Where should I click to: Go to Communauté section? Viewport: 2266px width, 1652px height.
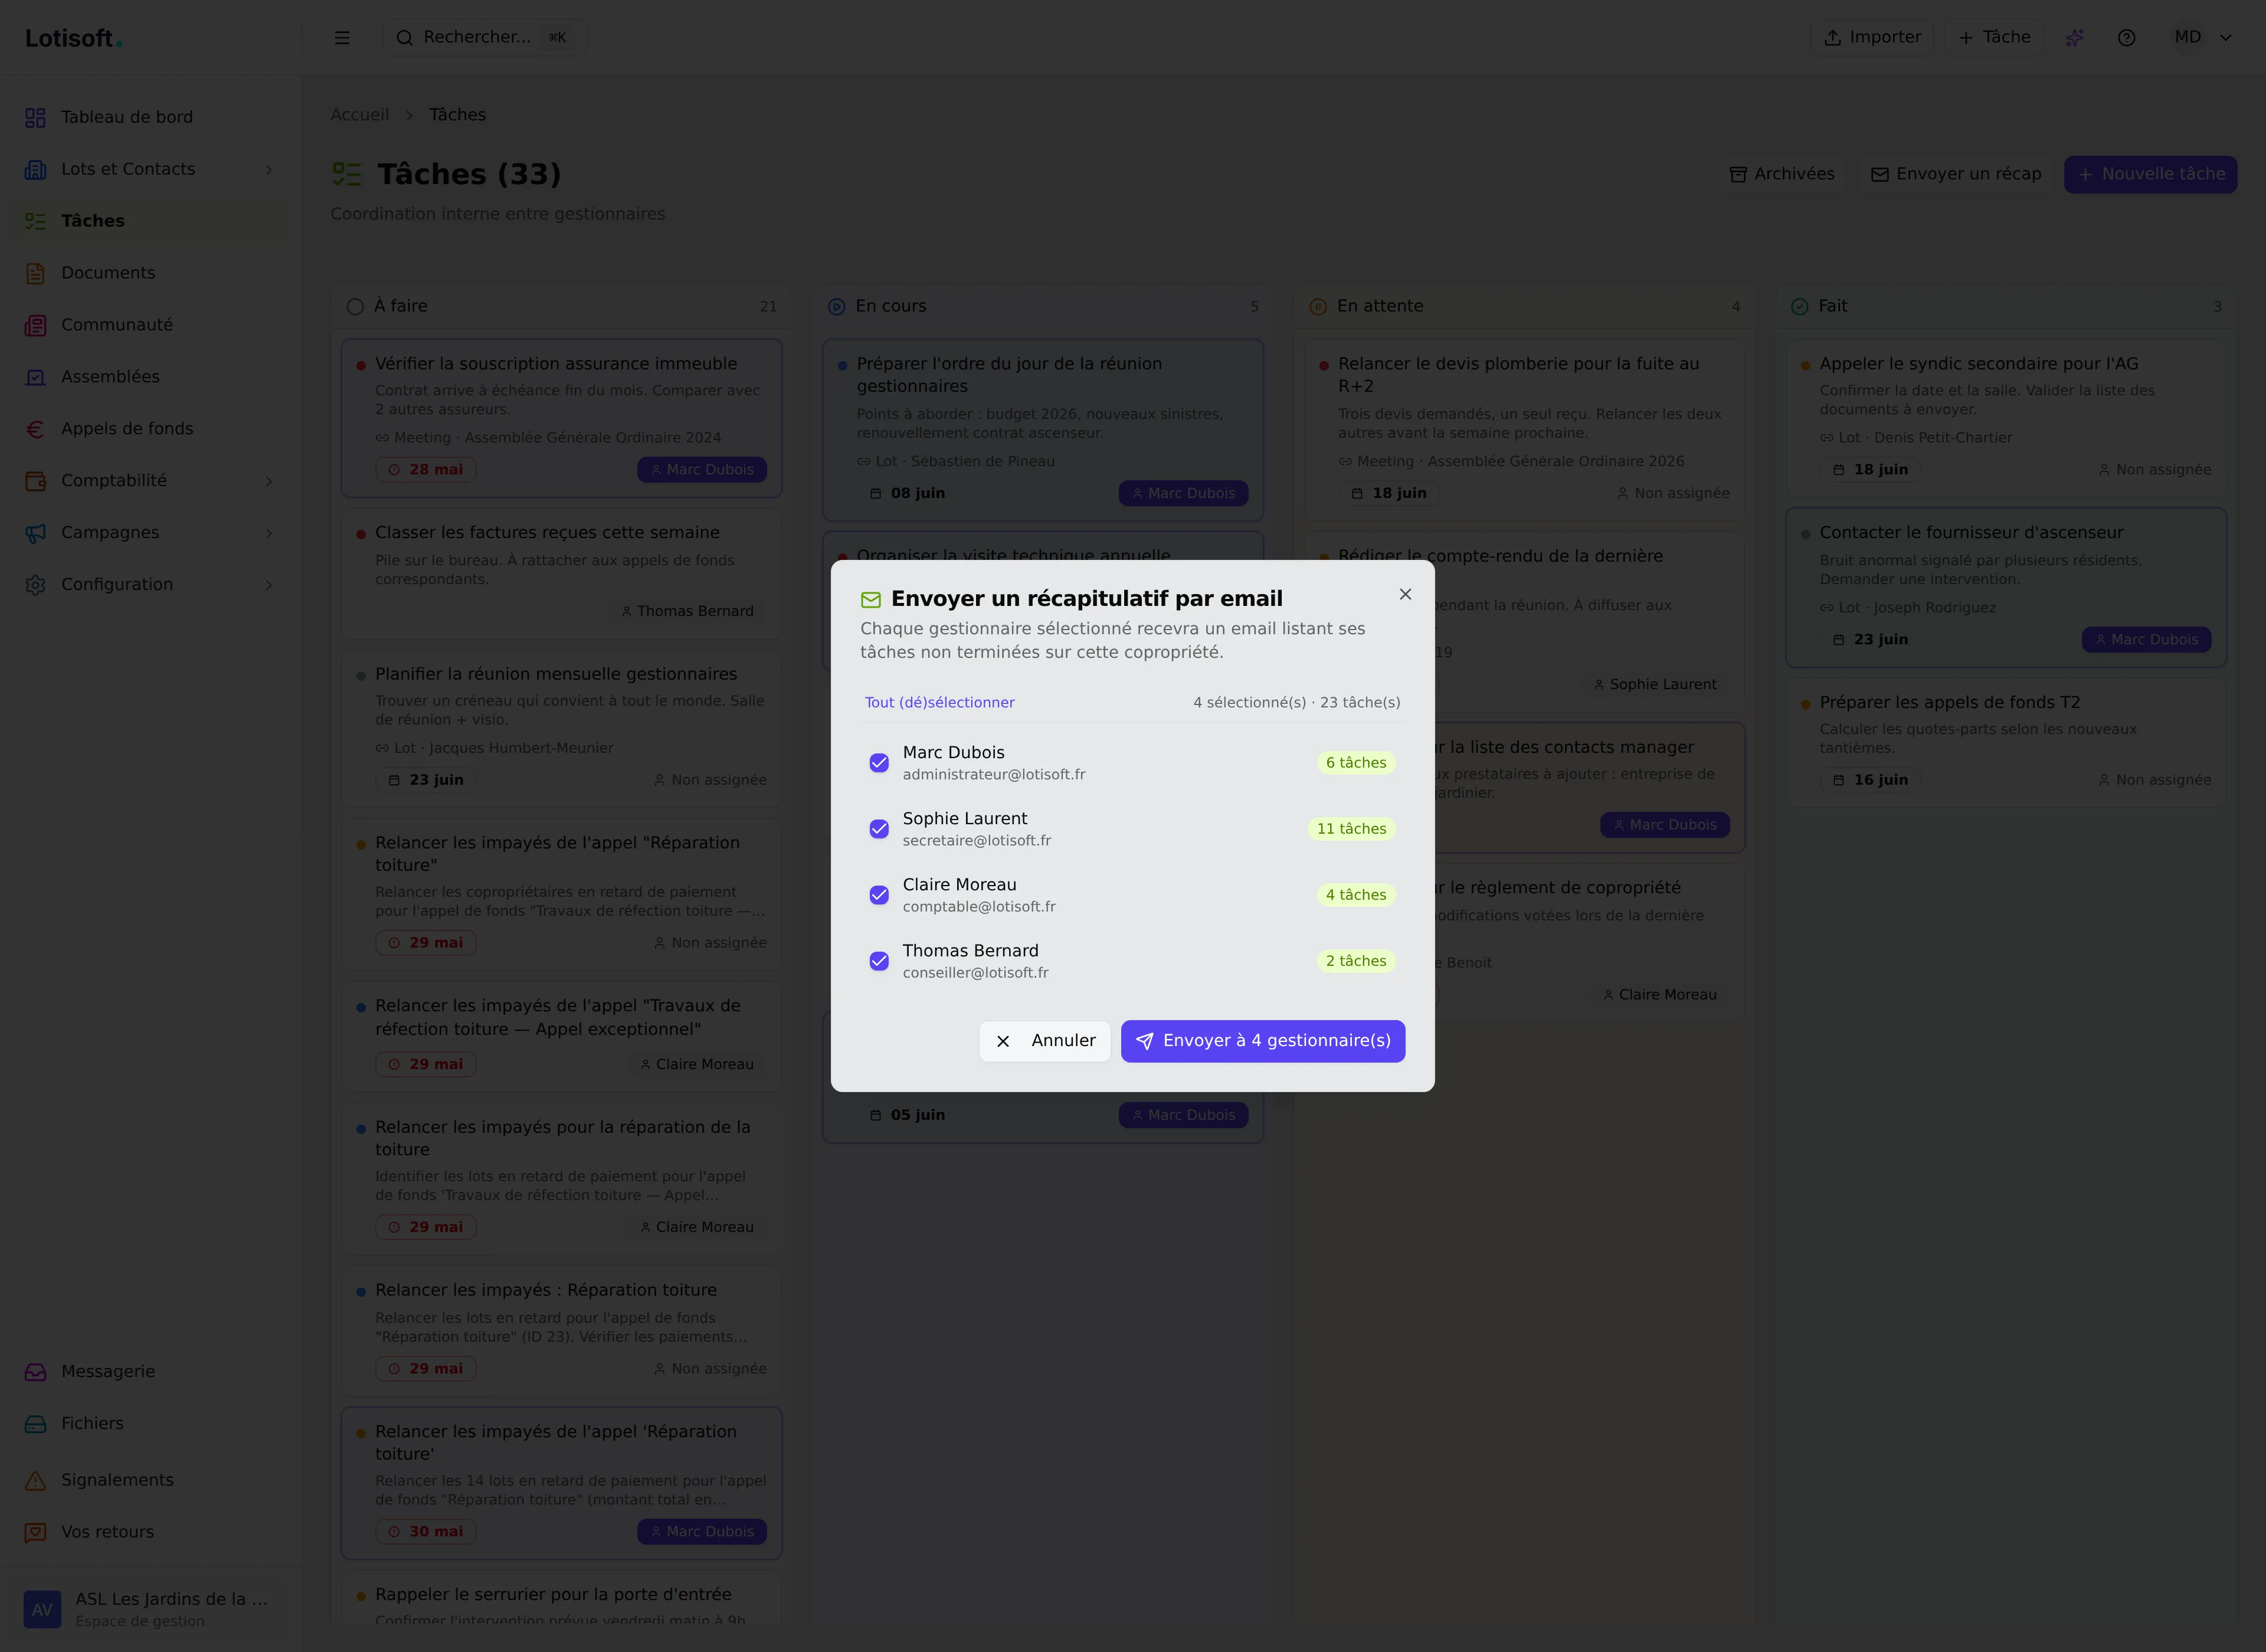(150, 325)
